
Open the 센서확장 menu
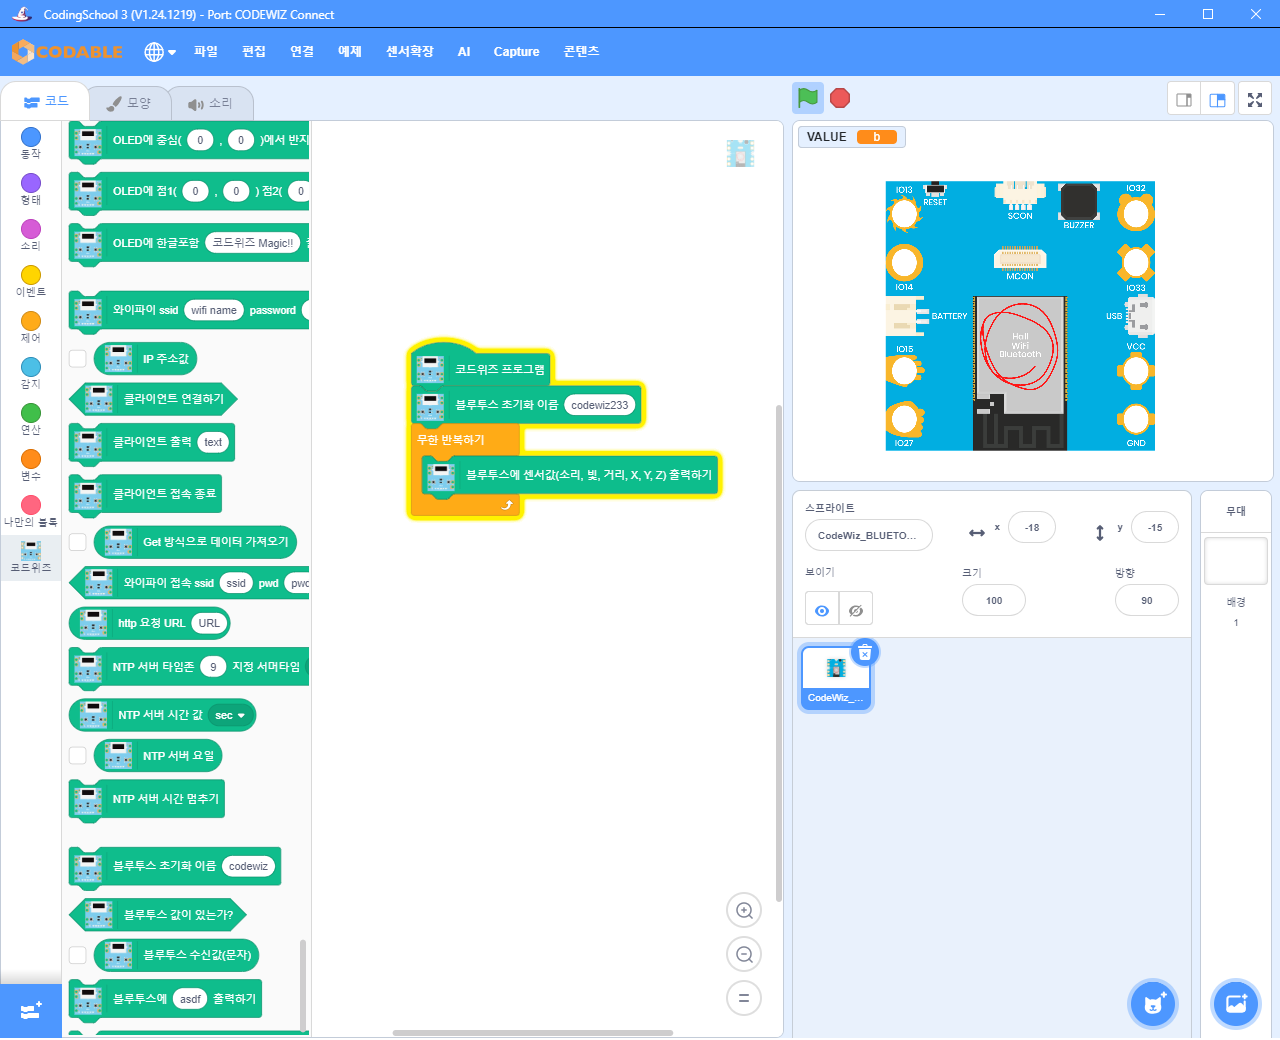[x=409, y=52]
